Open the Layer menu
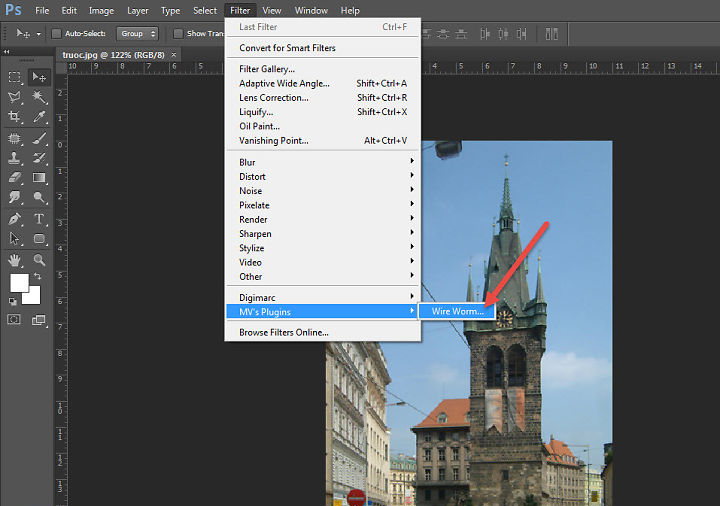This screenshot has height=506, width=720. (138, 10)
